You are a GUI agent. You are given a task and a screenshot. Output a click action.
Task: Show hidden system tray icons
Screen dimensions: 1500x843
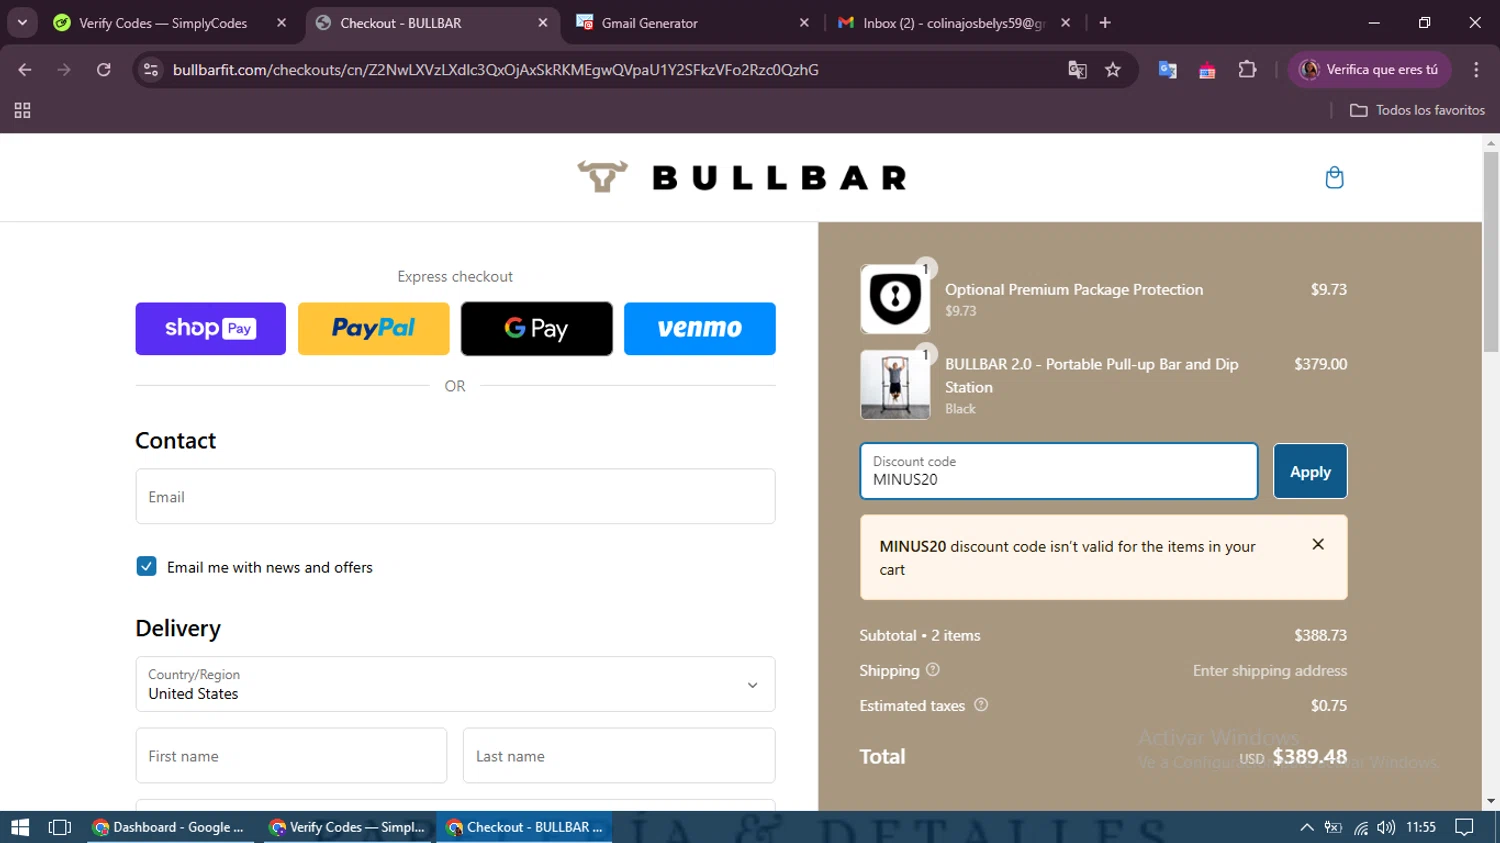1306,827
